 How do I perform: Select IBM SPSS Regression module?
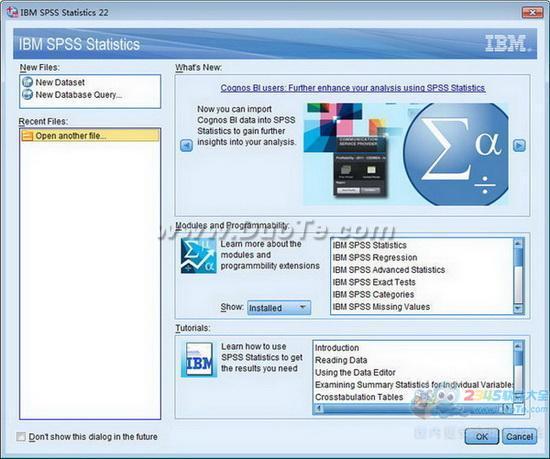375,257
